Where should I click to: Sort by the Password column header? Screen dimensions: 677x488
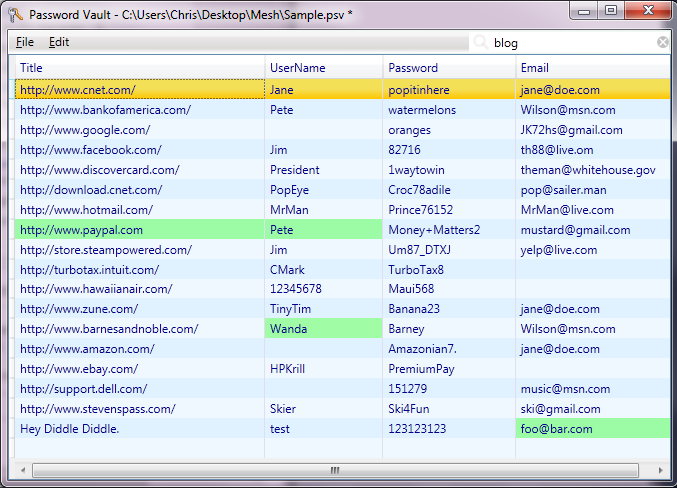pyautogui.click(x=448, y=68)
